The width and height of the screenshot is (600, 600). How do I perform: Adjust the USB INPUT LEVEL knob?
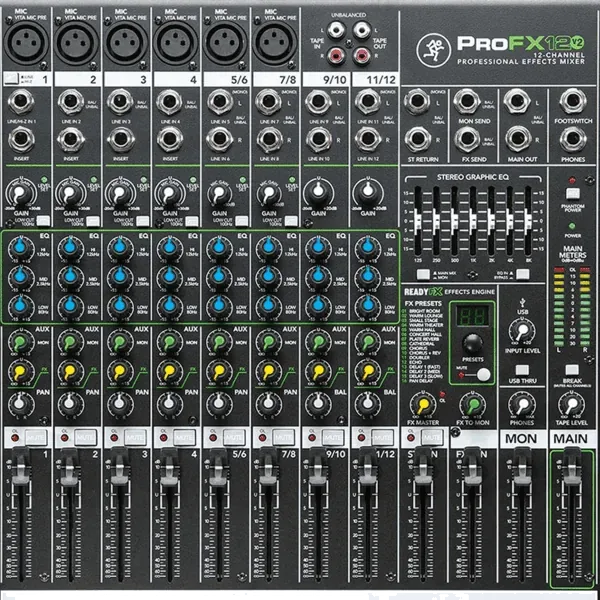point(522,331)
